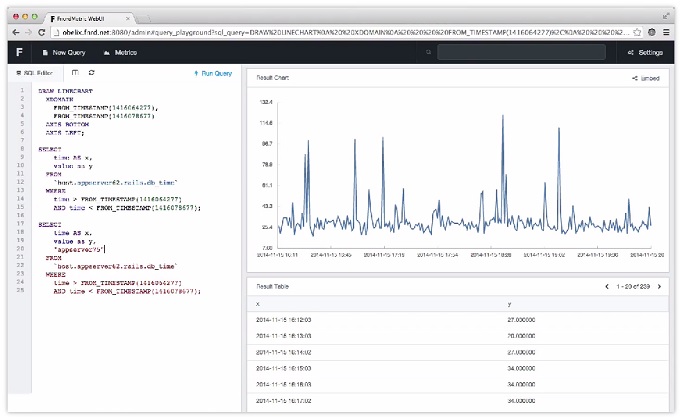Image resolution: width=682 pixels, height=419 pixels.
Task: Click the FnordMetric F logo
Action: click(18, 52)
